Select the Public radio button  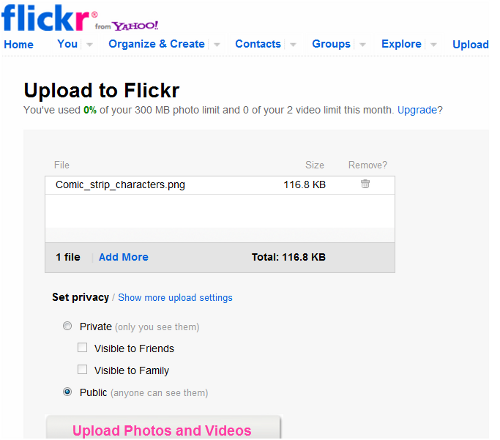67,392
